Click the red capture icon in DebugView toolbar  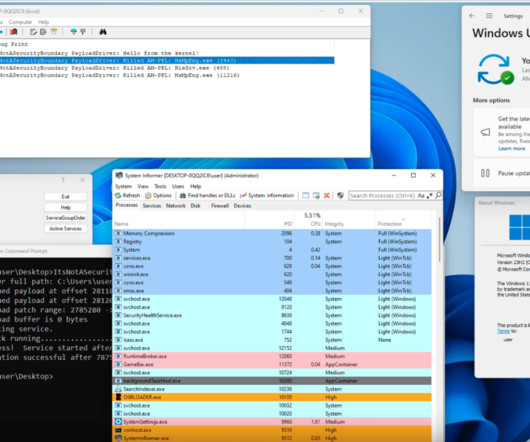click(14, 32)
